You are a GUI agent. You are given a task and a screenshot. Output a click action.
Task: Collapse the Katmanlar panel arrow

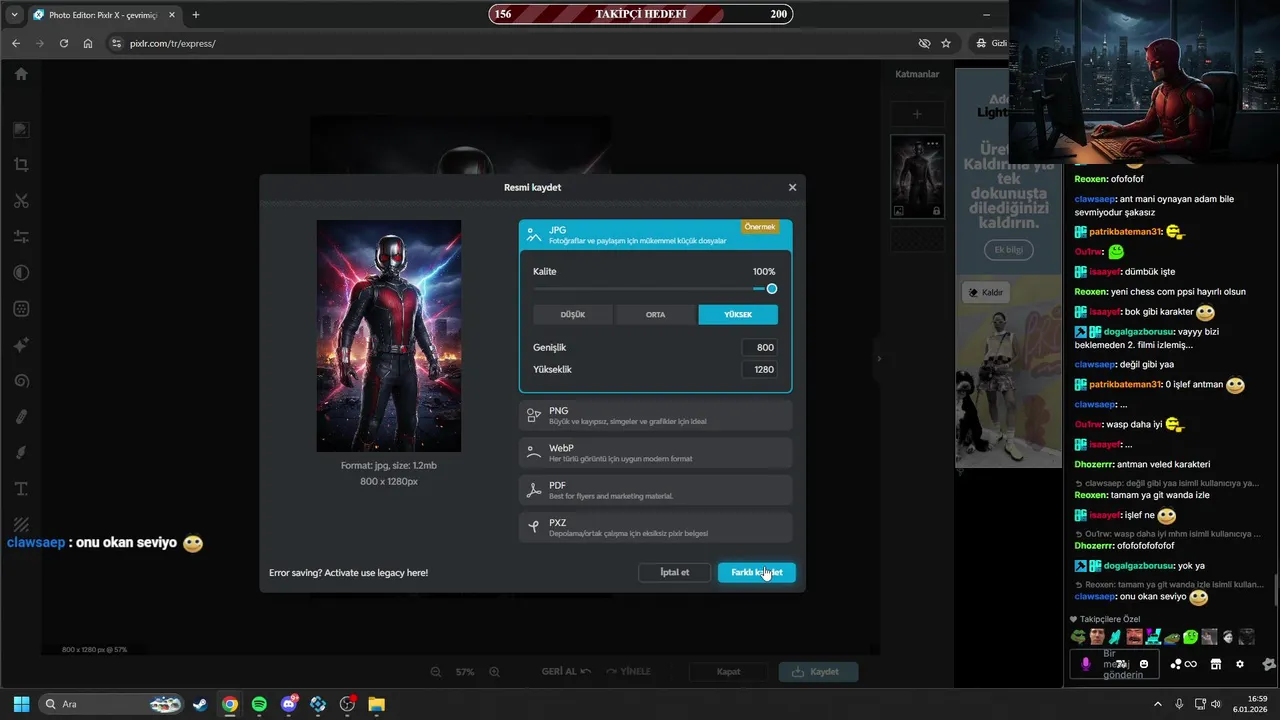880,358
